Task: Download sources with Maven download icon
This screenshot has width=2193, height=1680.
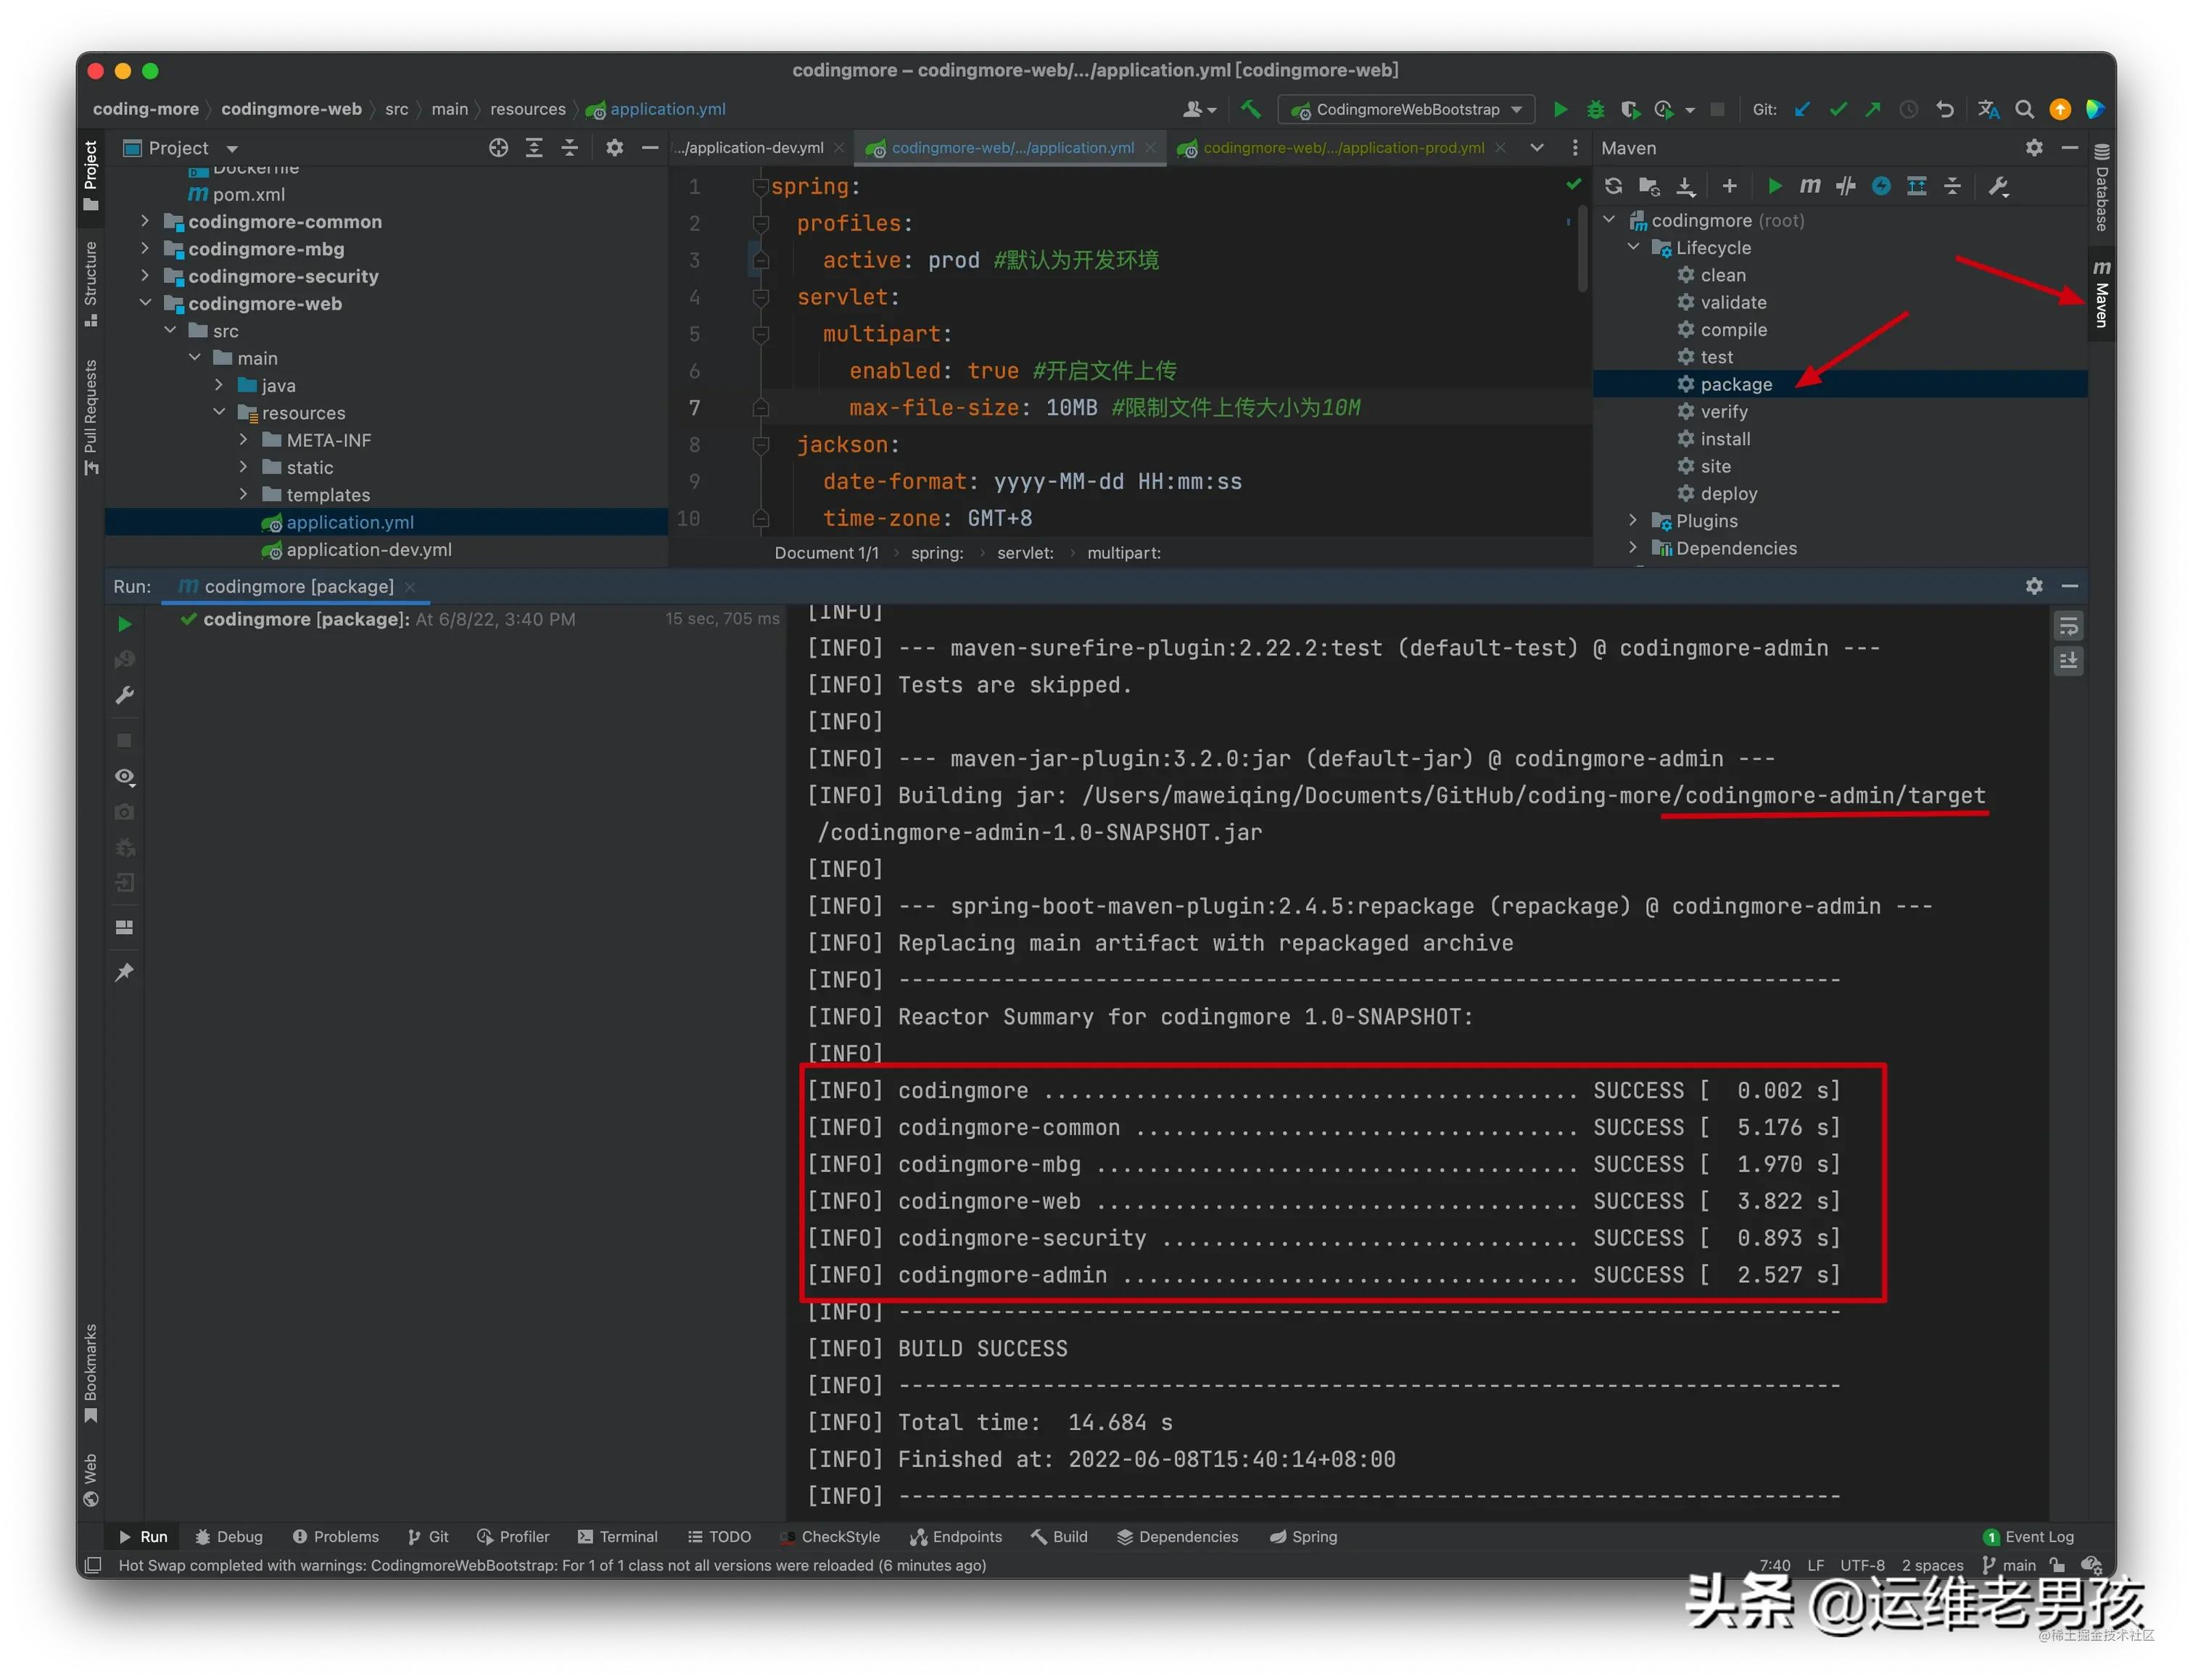Action: coord(1686,185)
